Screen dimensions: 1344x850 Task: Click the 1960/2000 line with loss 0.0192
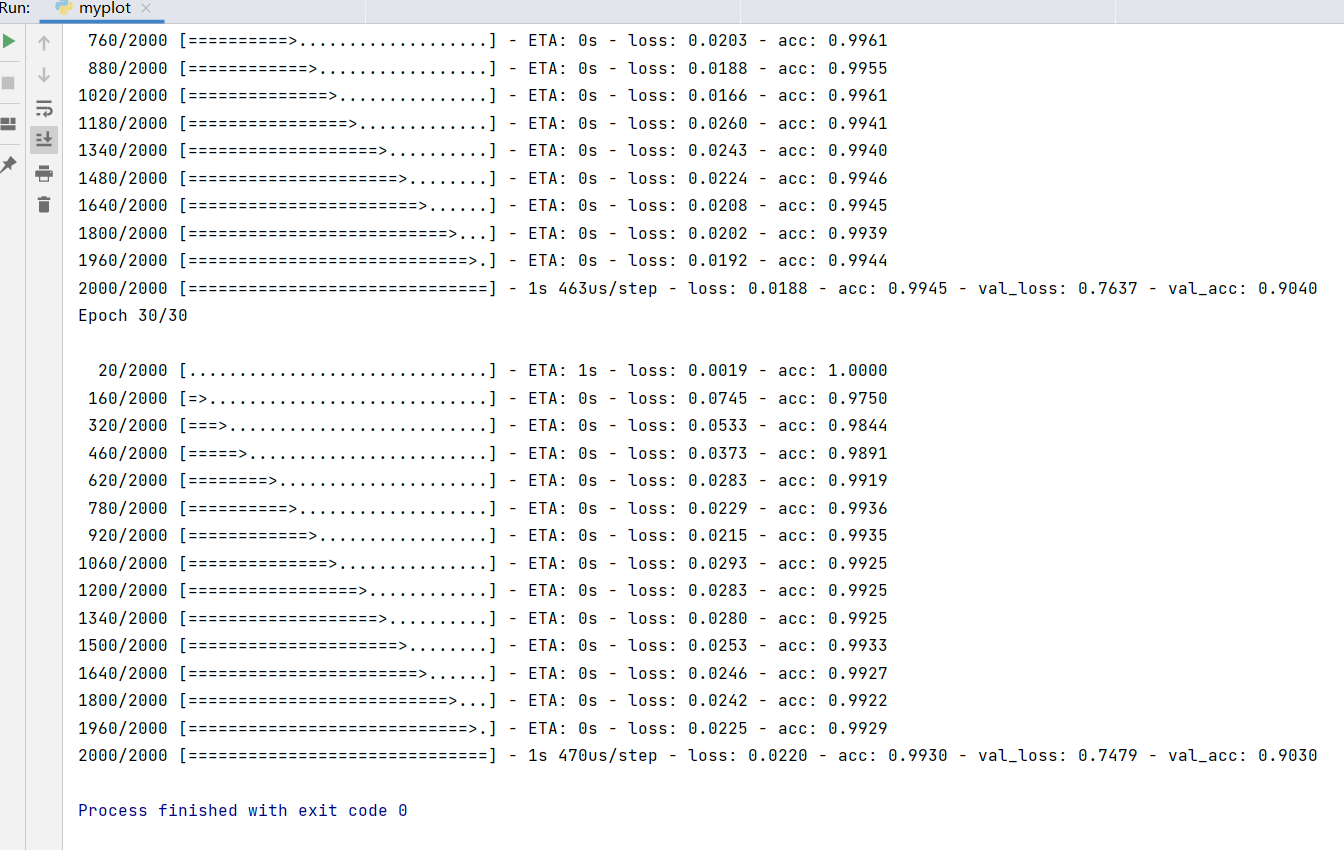(x=483, y=261)
